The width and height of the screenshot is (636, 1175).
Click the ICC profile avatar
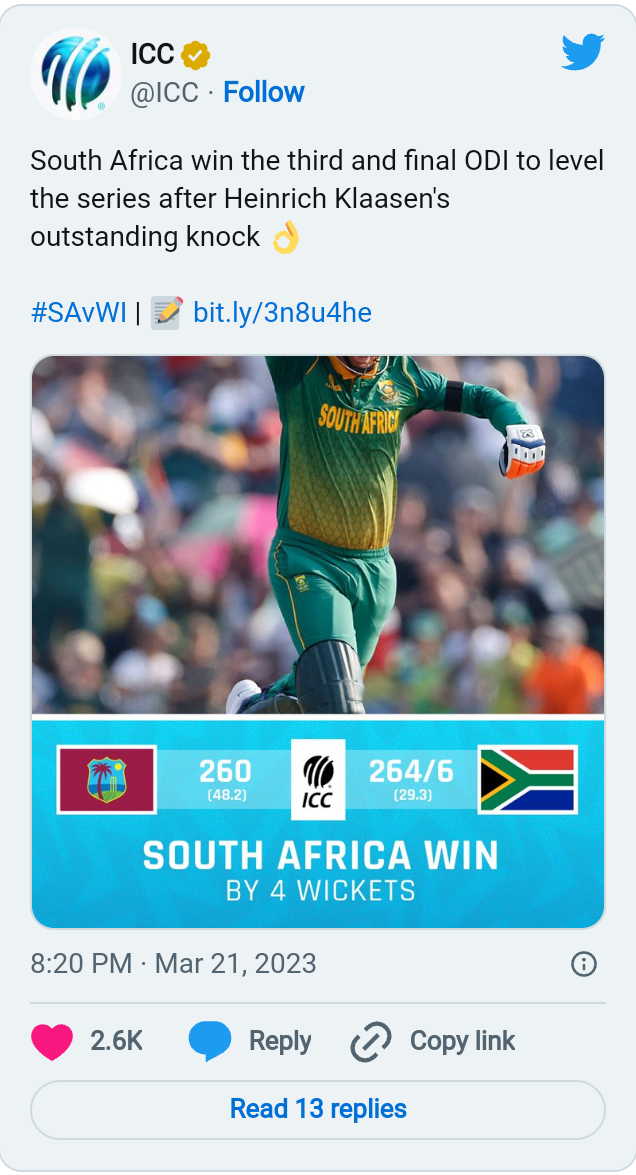76,75
